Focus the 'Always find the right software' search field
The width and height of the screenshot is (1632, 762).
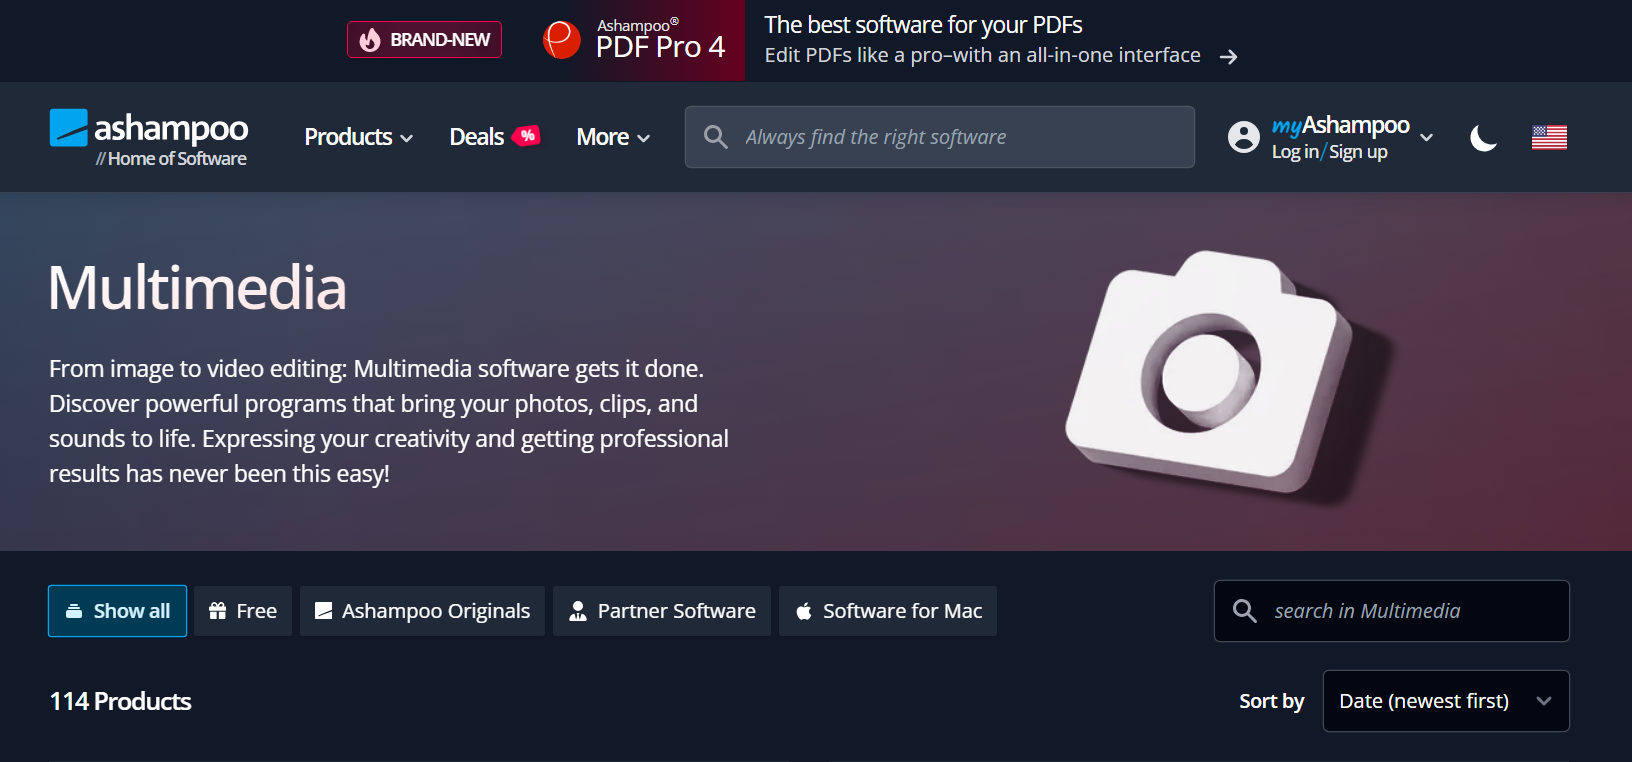[940, 137]
